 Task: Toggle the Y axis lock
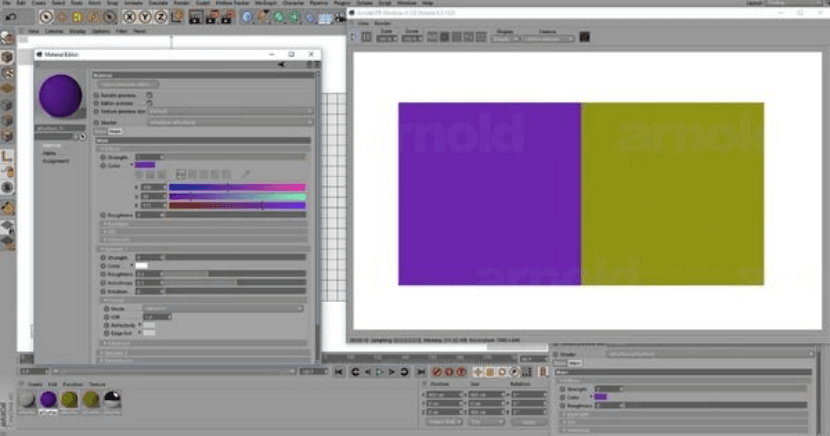pyautogui.click(x=145, y=17)
